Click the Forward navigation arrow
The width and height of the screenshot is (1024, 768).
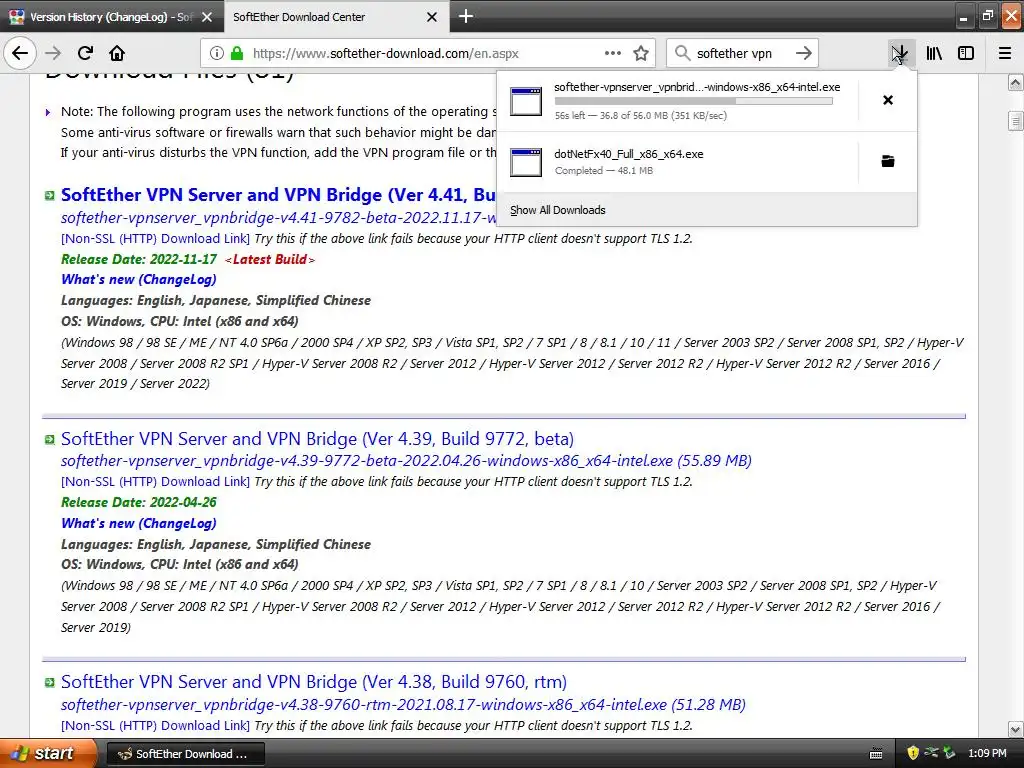(x=53, y=53)
